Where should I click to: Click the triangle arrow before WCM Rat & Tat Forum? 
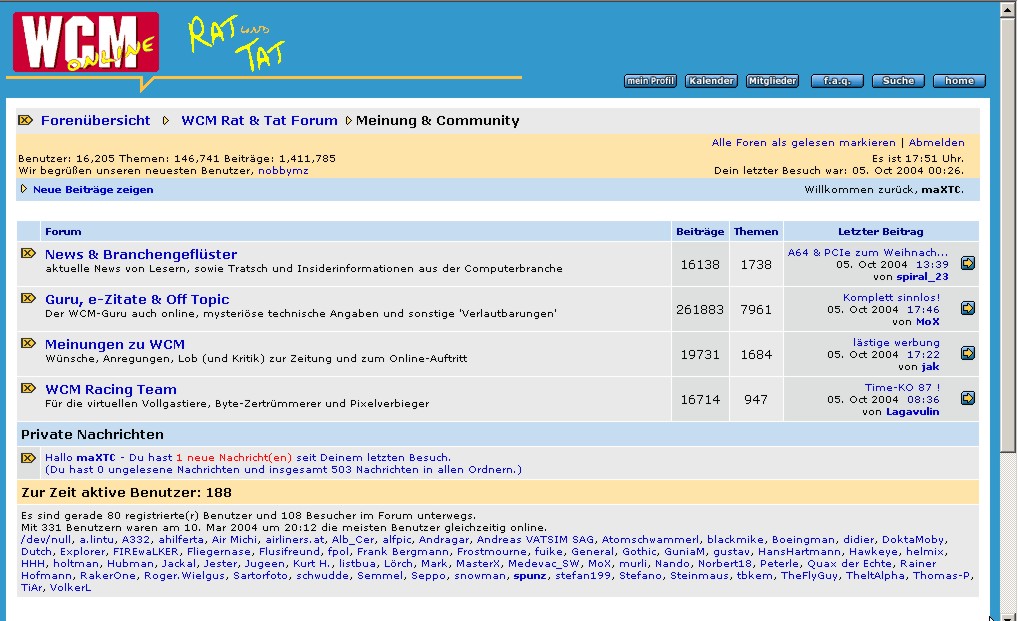166,121
